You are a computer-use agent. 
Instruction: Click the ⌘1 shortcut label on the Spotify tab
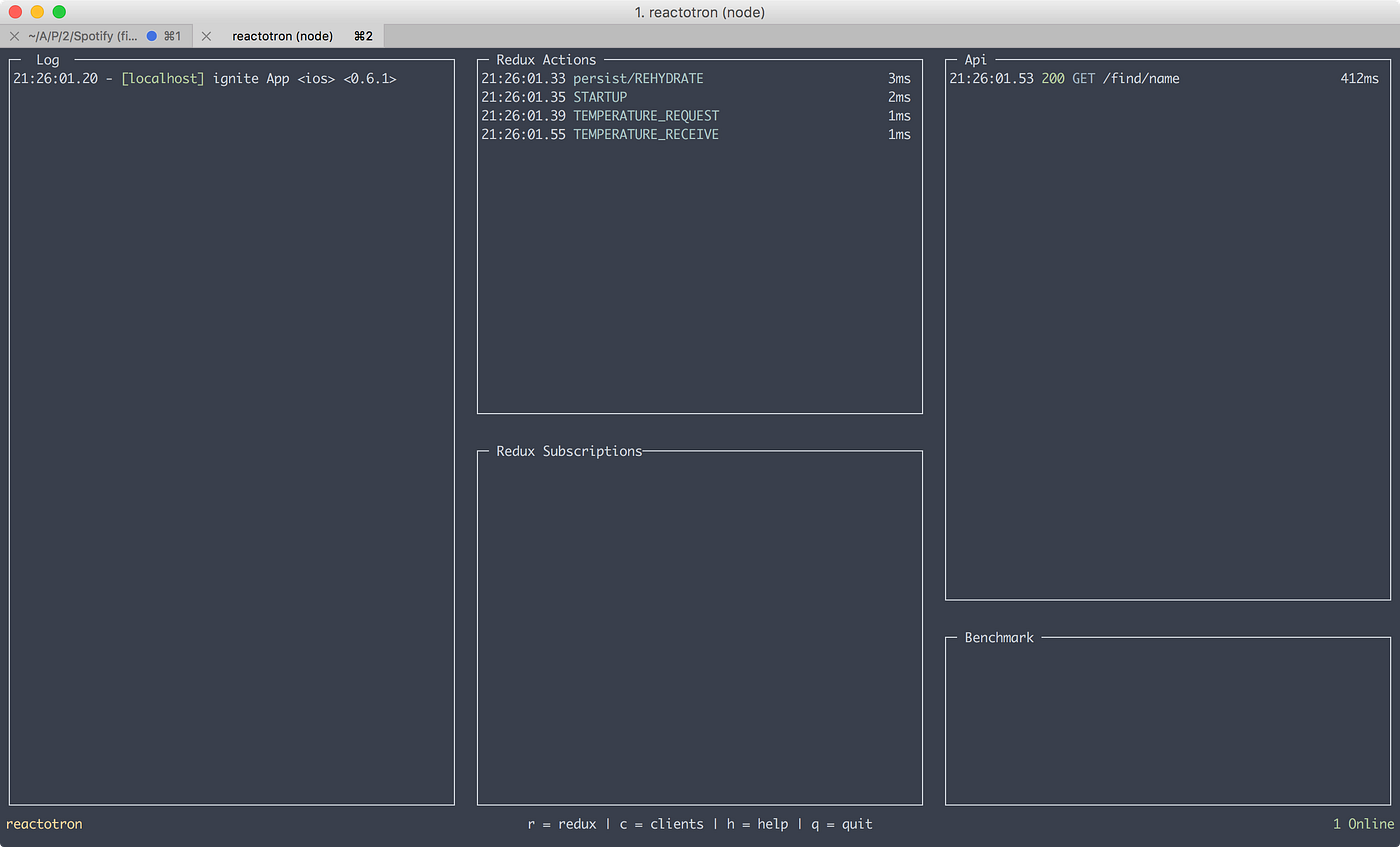point(172,36)
